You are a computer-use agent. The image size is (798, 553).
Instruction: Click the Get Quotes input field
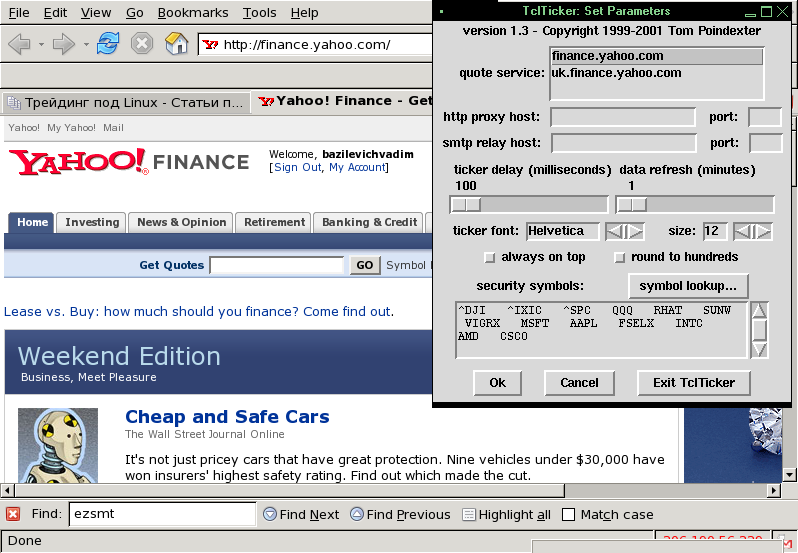[x=277, y=265]
